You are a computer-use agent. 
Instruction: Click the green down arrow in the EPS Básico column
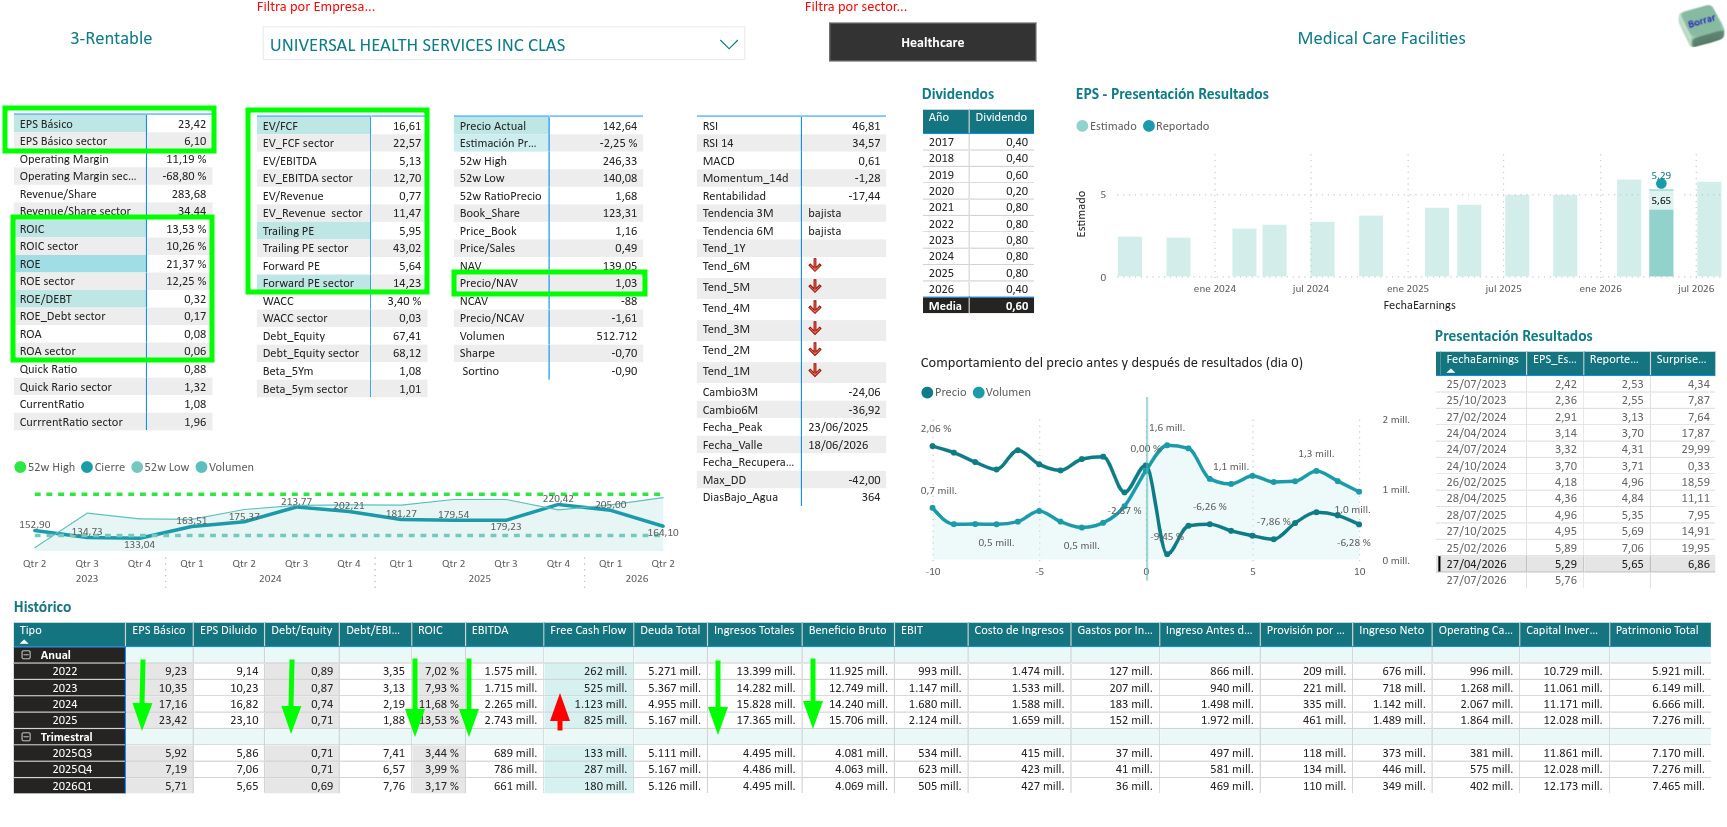tap(143, 694)
